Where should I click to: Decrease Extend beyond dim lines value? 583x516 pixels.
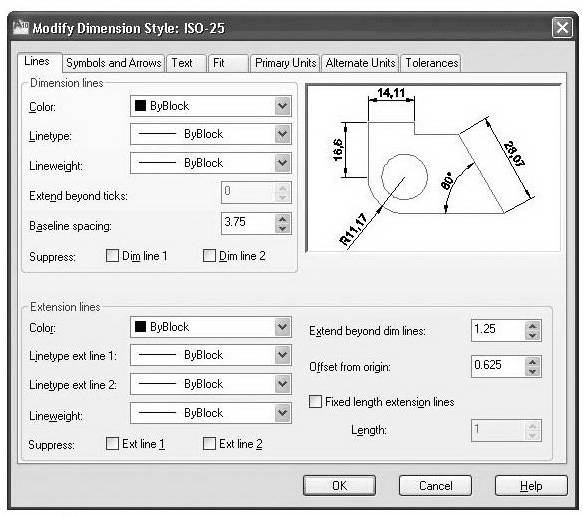[532, 335]
